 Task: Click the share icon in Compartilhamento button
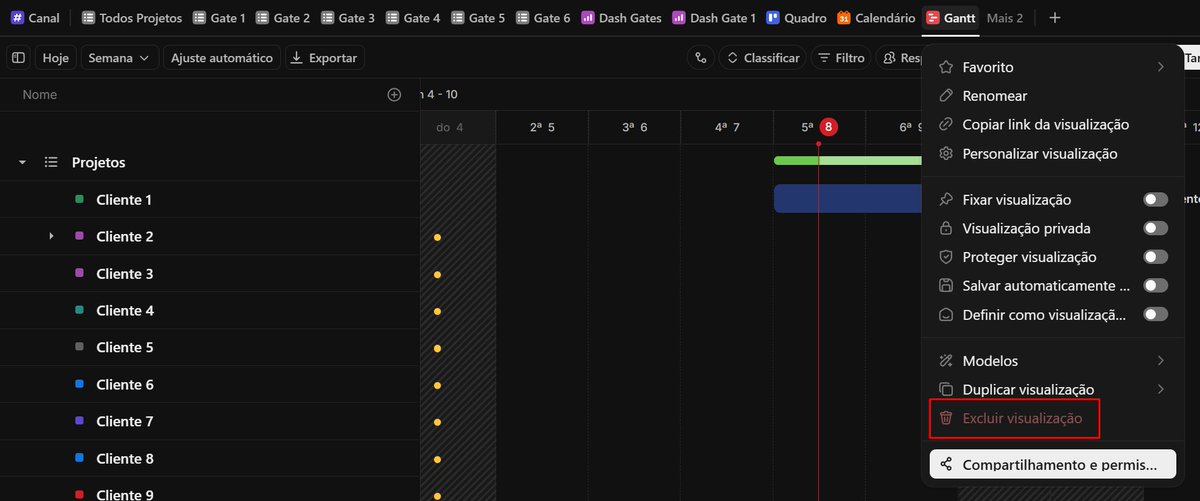pos(946,465)
